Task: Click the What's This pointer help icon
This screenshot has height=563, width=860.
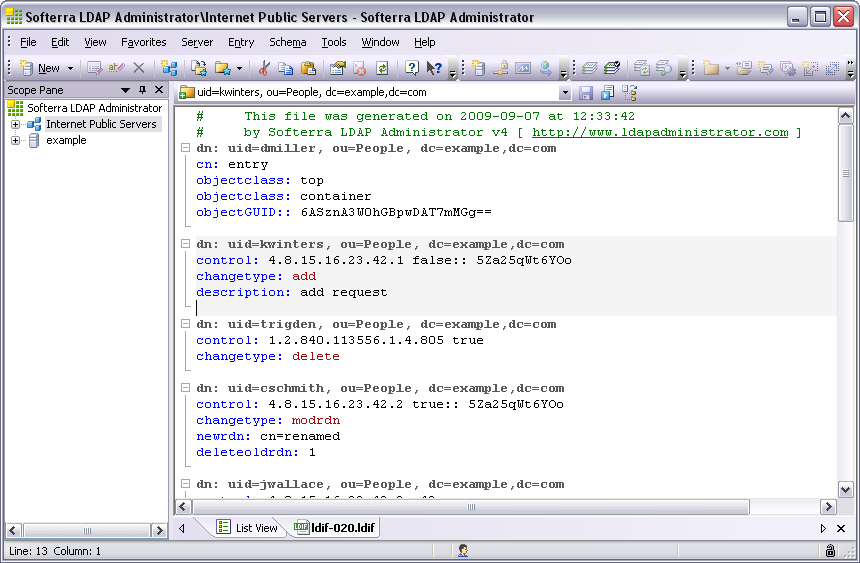Action: [434, 68]
